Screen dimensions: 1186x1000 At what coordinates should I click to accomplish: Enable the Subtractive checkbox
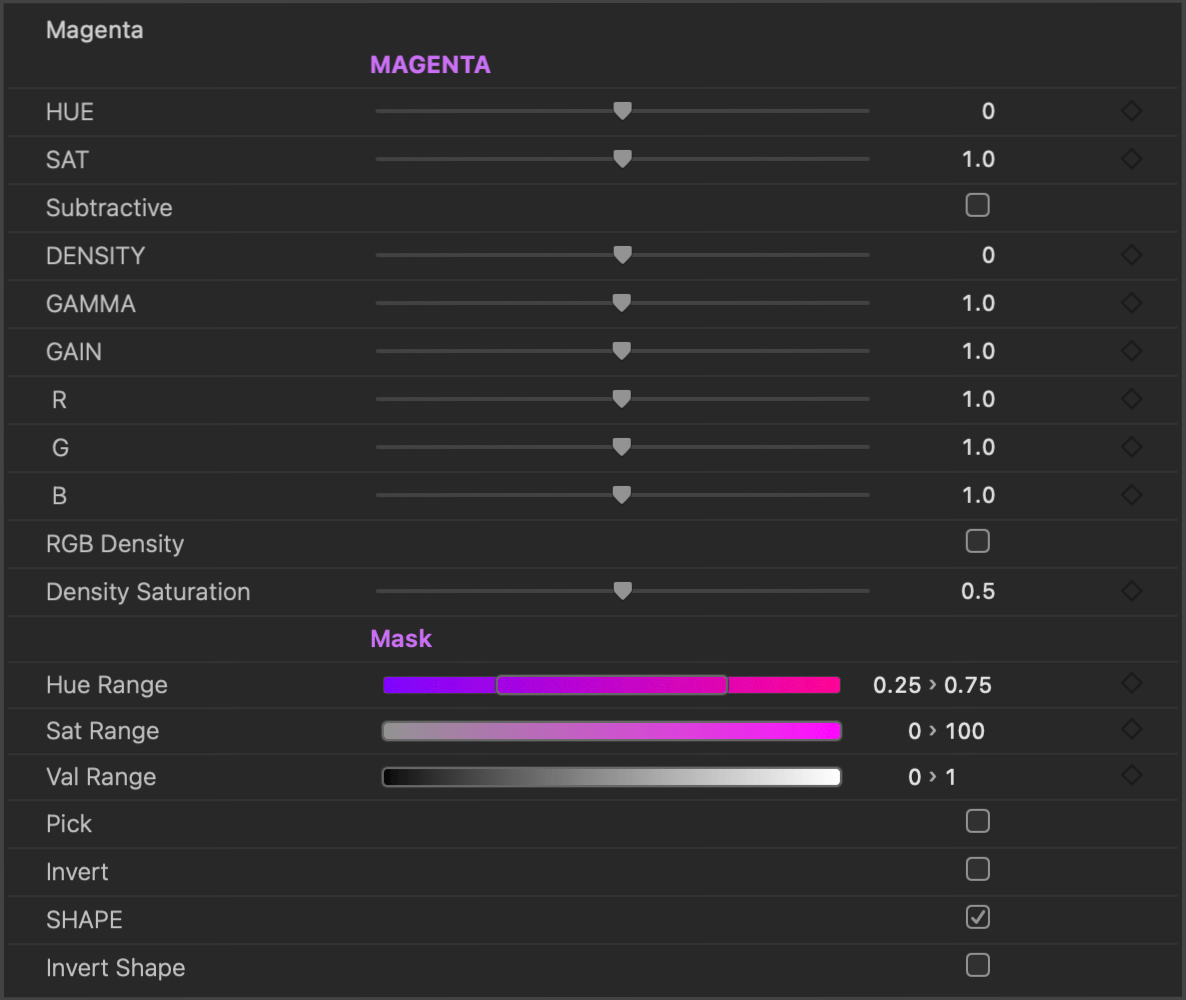click(977, 206)
